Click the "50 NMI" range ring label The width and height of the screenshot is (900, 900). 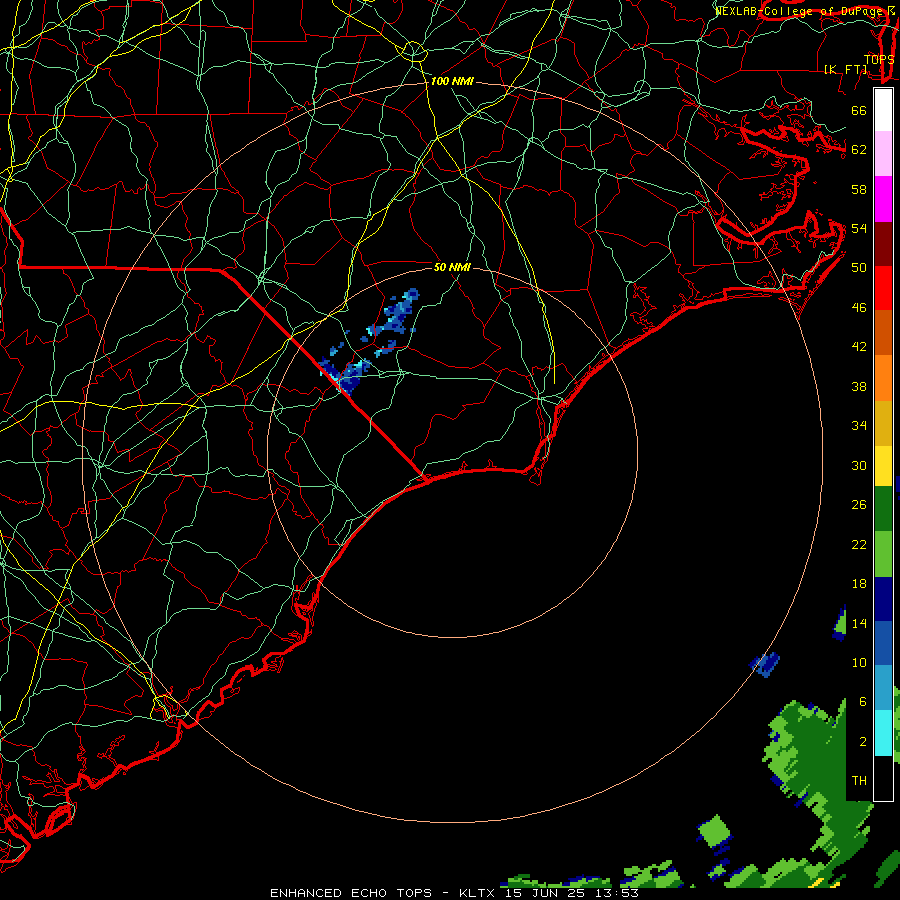pos(452,267)
